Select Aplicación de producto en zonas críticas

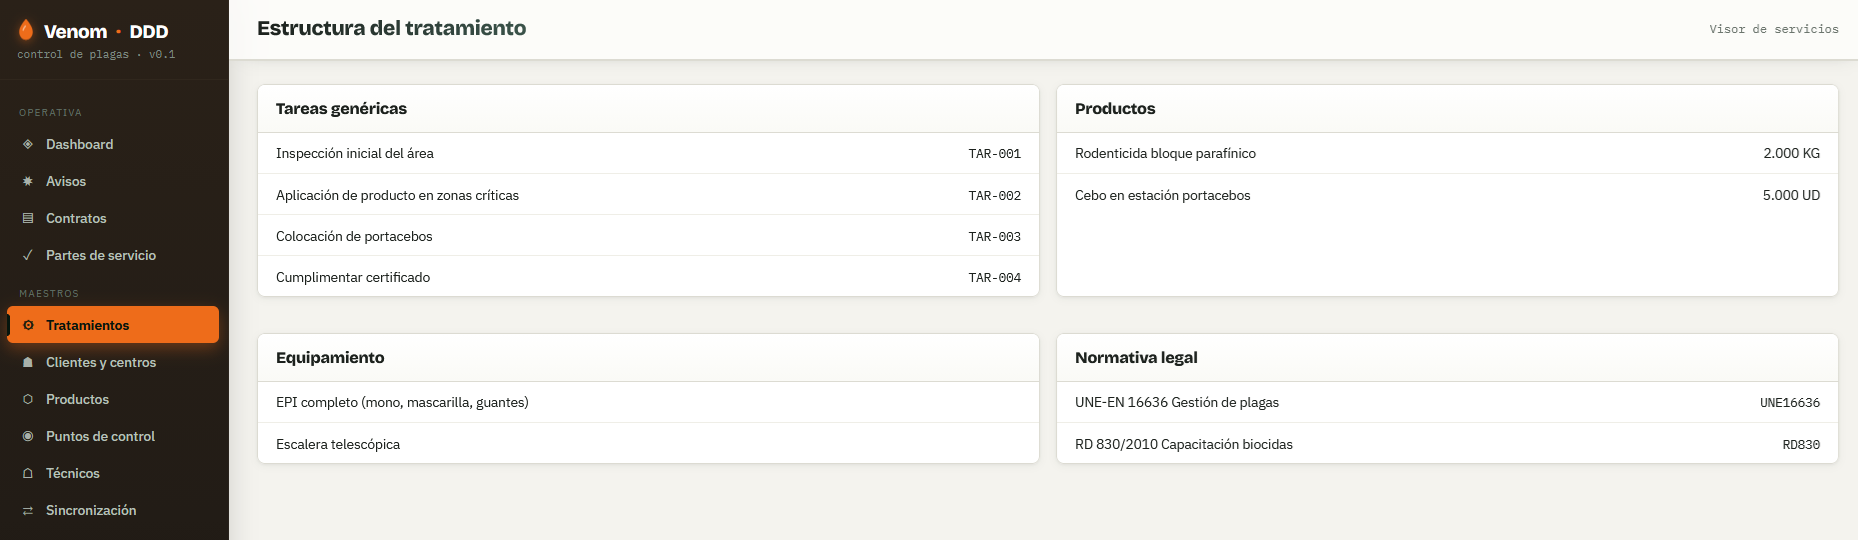(648, 195)
